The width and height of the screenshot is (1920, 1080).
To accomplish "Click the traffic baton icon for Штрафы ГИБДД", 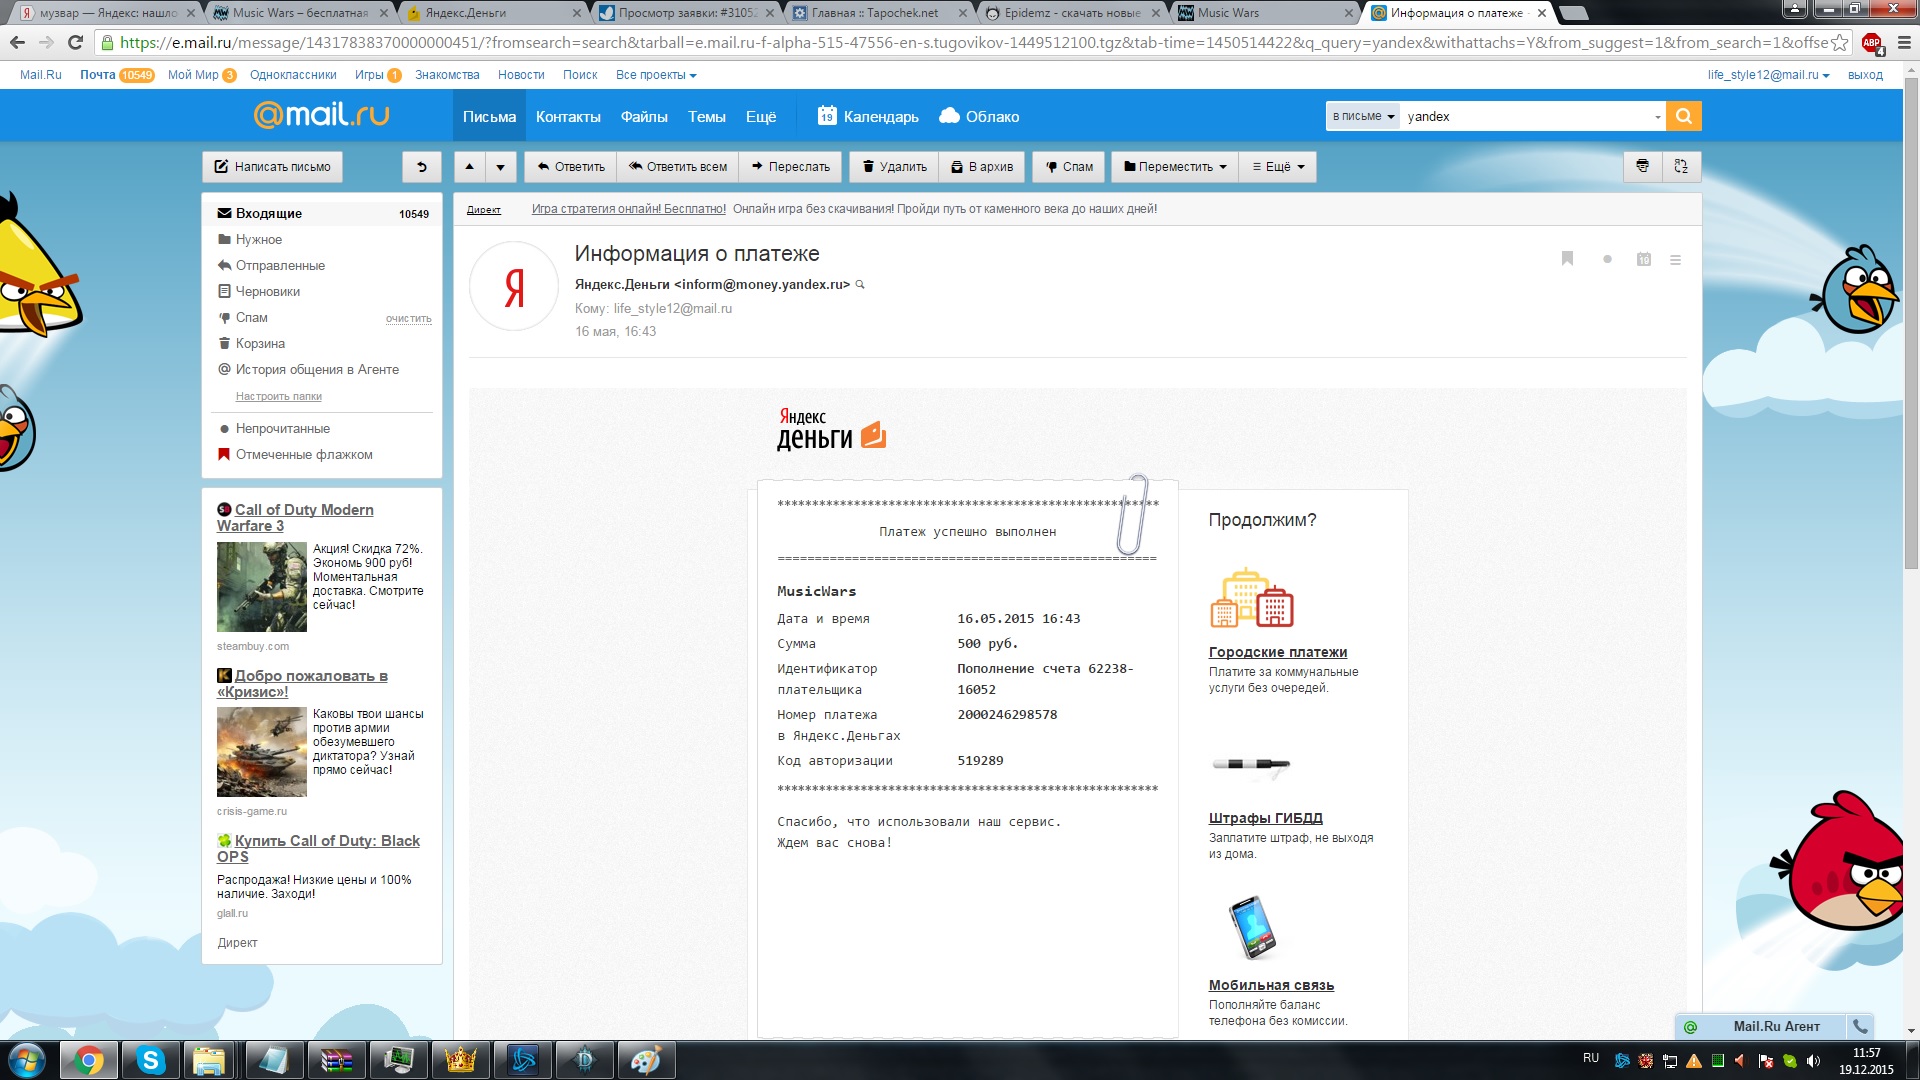I will tap(1251, 765).
